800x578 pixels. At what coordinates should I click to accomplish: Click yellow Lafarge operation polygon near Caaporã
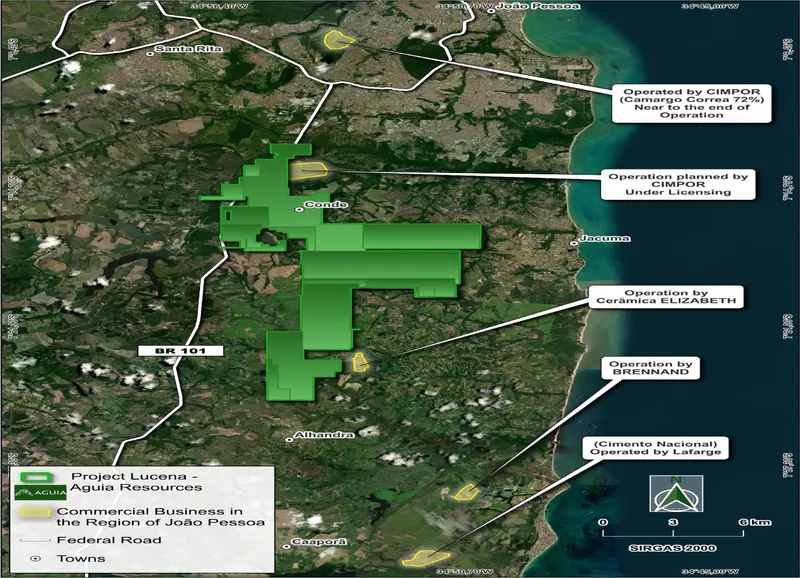tap(425, 558)
